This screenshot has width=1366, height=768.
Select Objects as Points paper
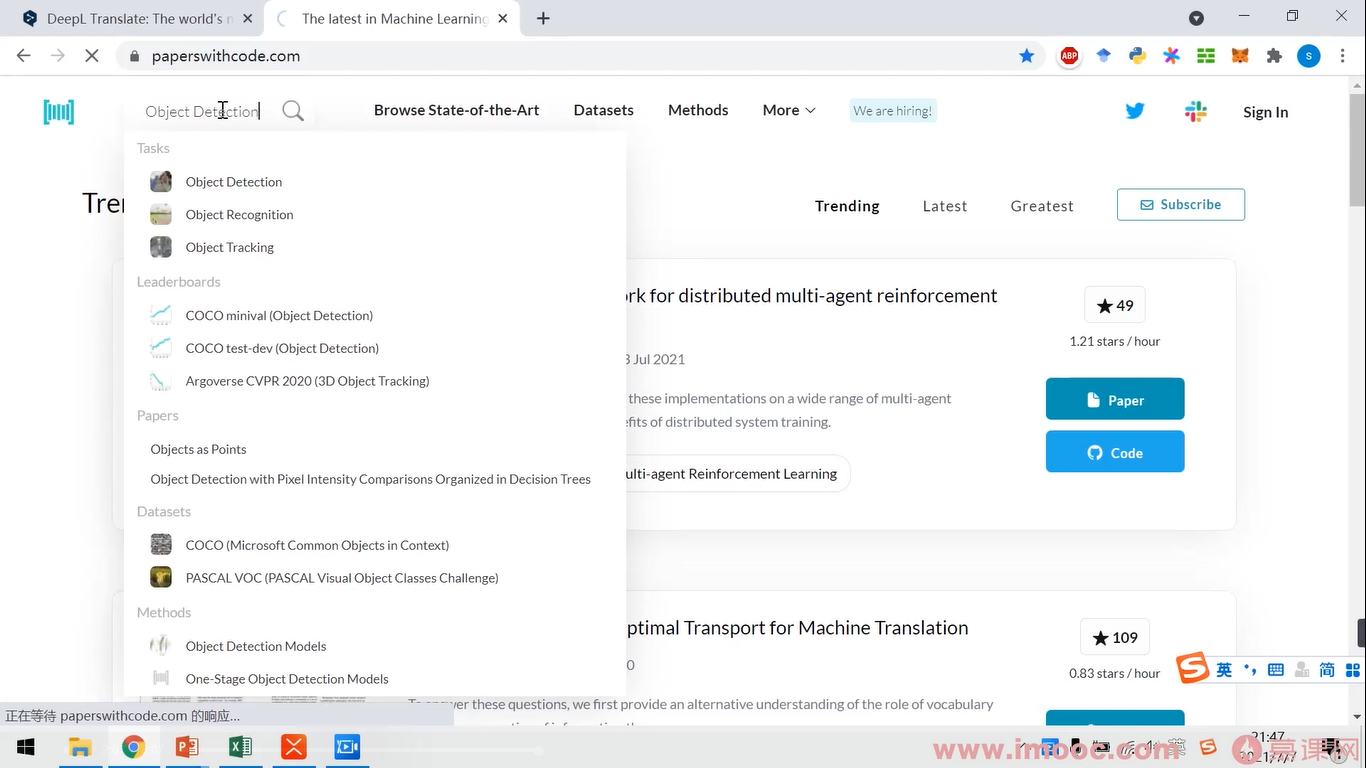pos(198,450)
